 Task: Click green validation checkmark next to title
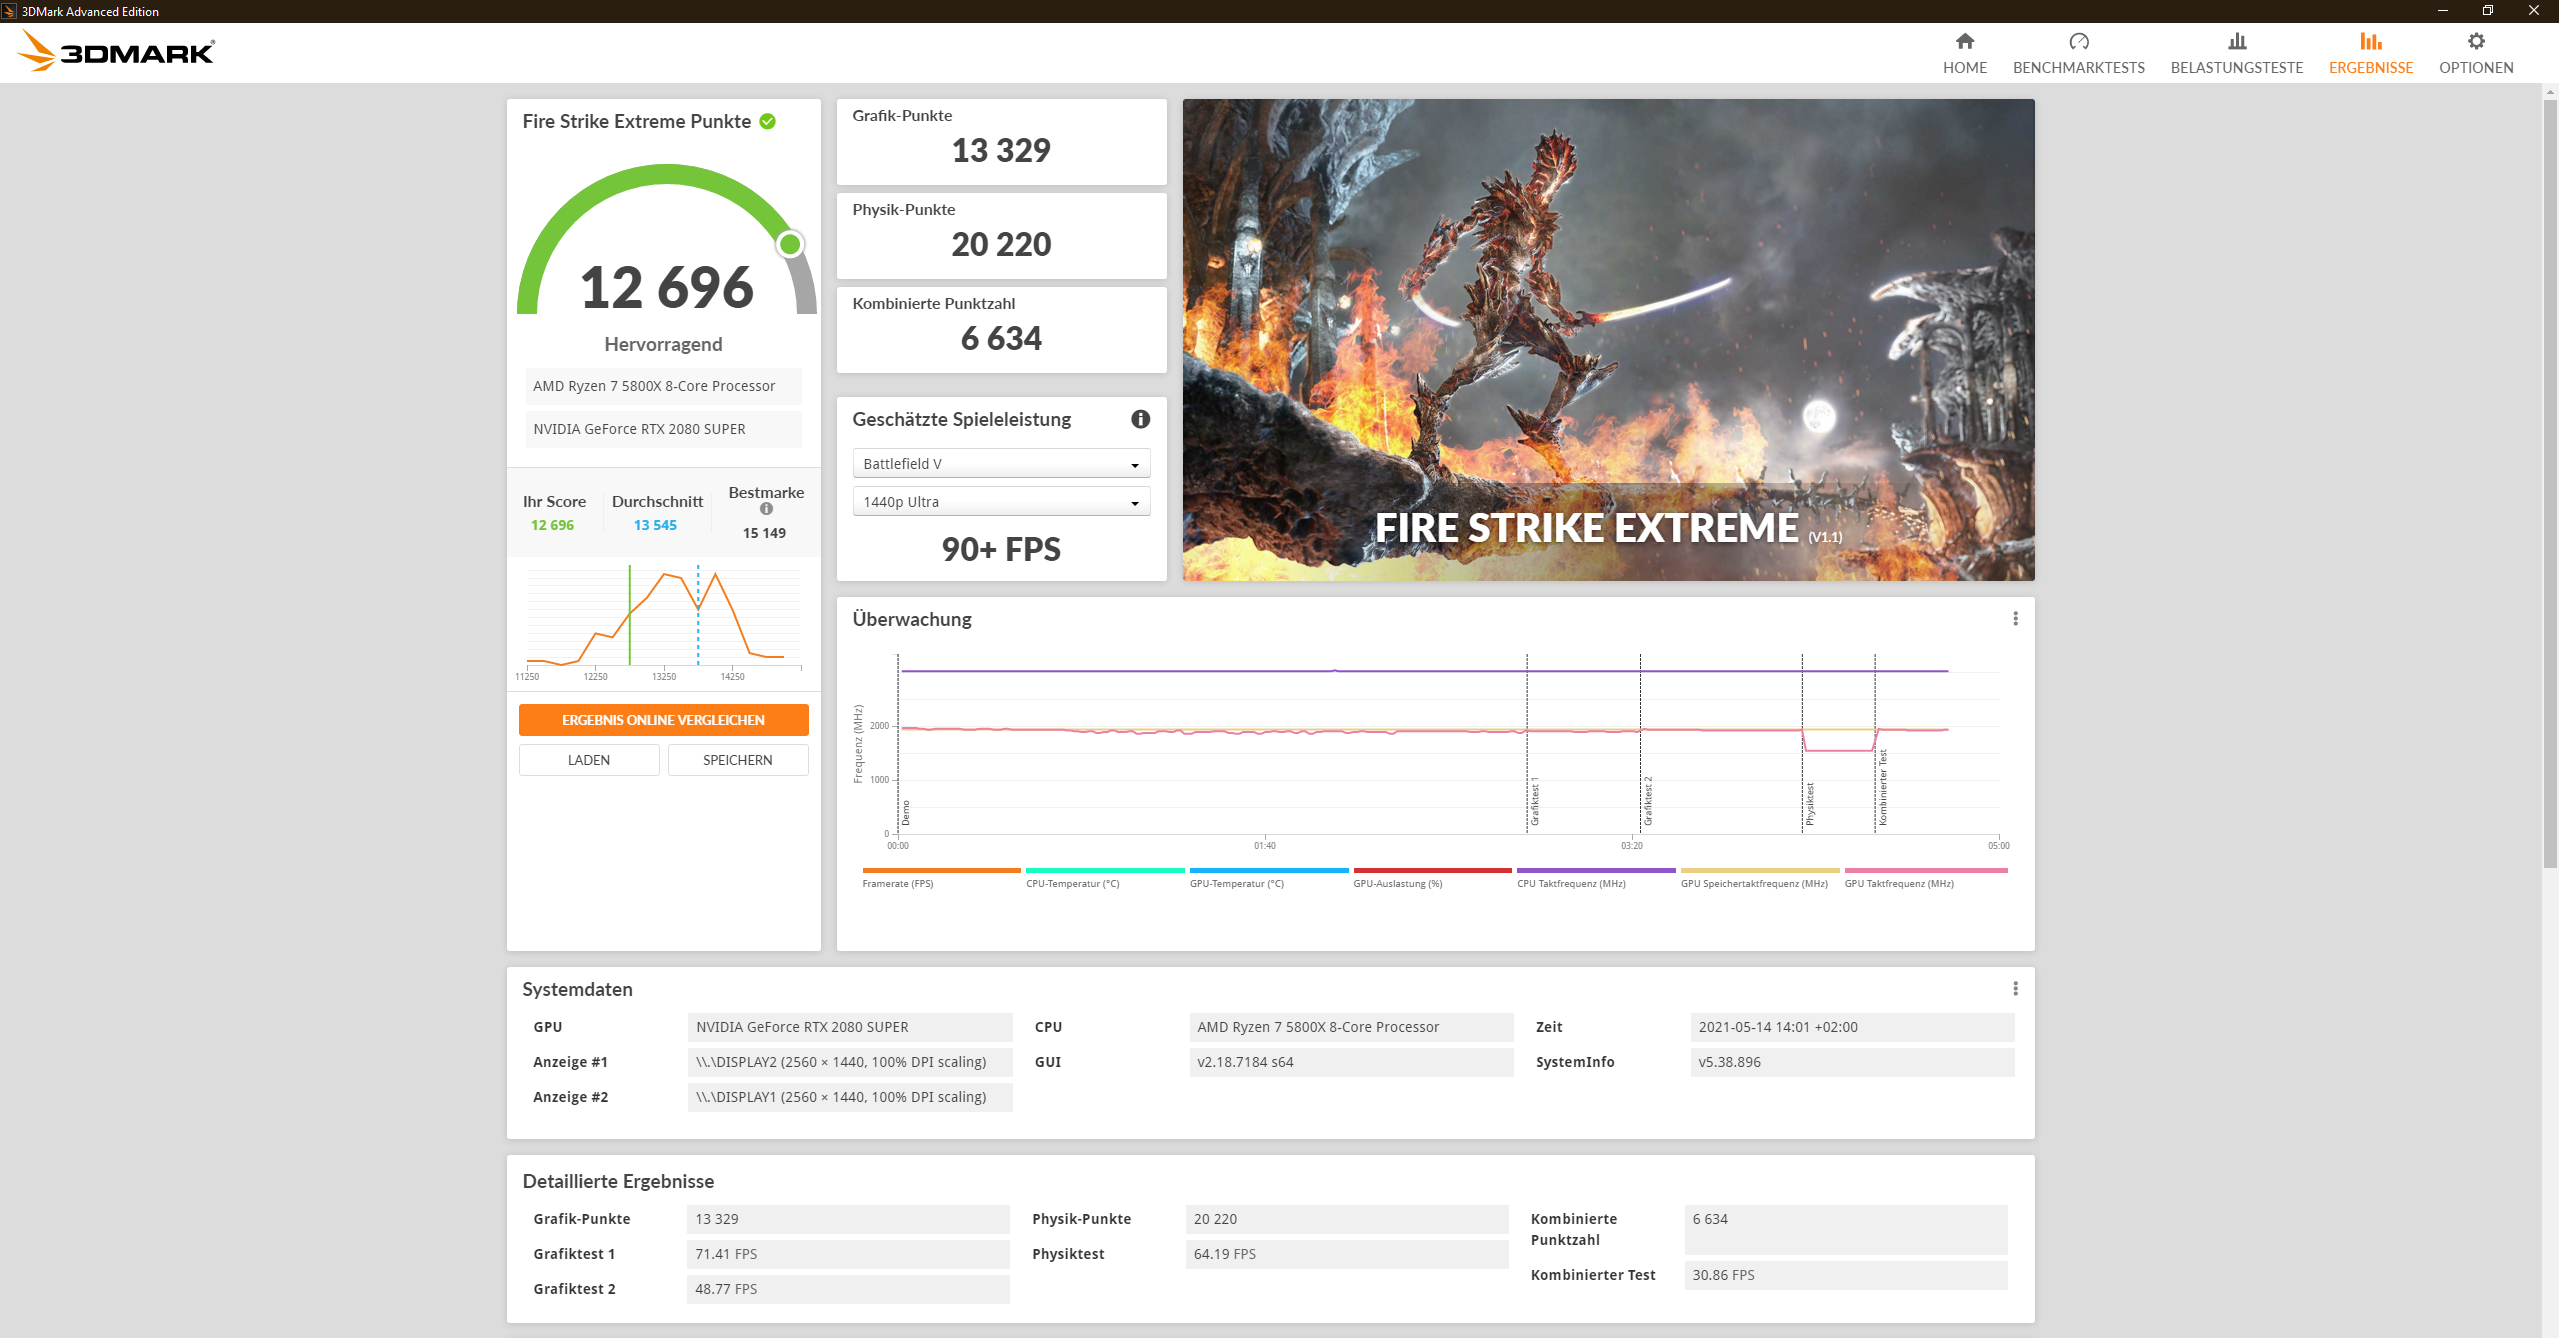(x=768, y=121)
